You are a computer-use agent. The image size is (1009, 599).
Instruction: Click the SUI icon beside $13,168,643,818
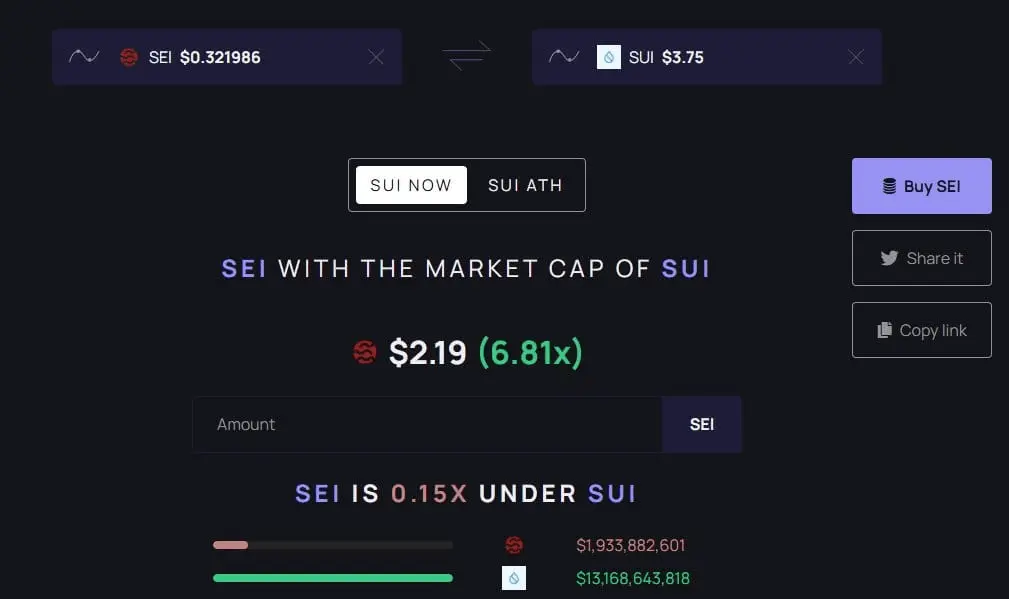coord(514,578)
